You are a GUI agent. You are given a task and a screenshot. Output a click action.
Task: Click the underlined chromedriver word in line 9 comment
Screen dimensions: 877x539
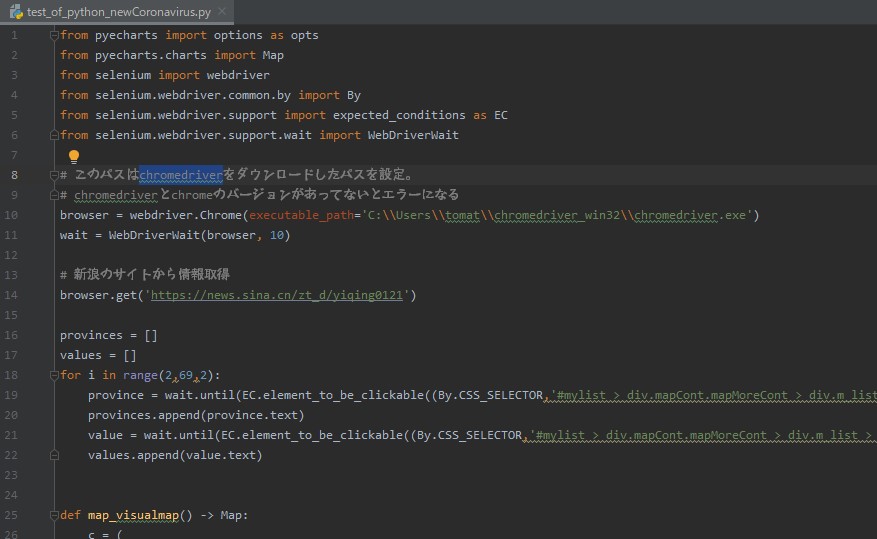[116, 195]
